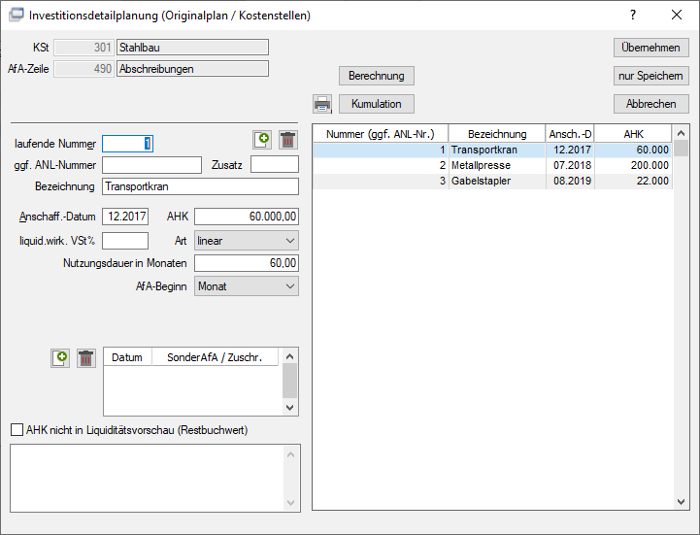The height and width of the screenshot is (535, 700).
Task: Click the Anschaff.-Datum field 12.2017
Action: click(125, 217)
